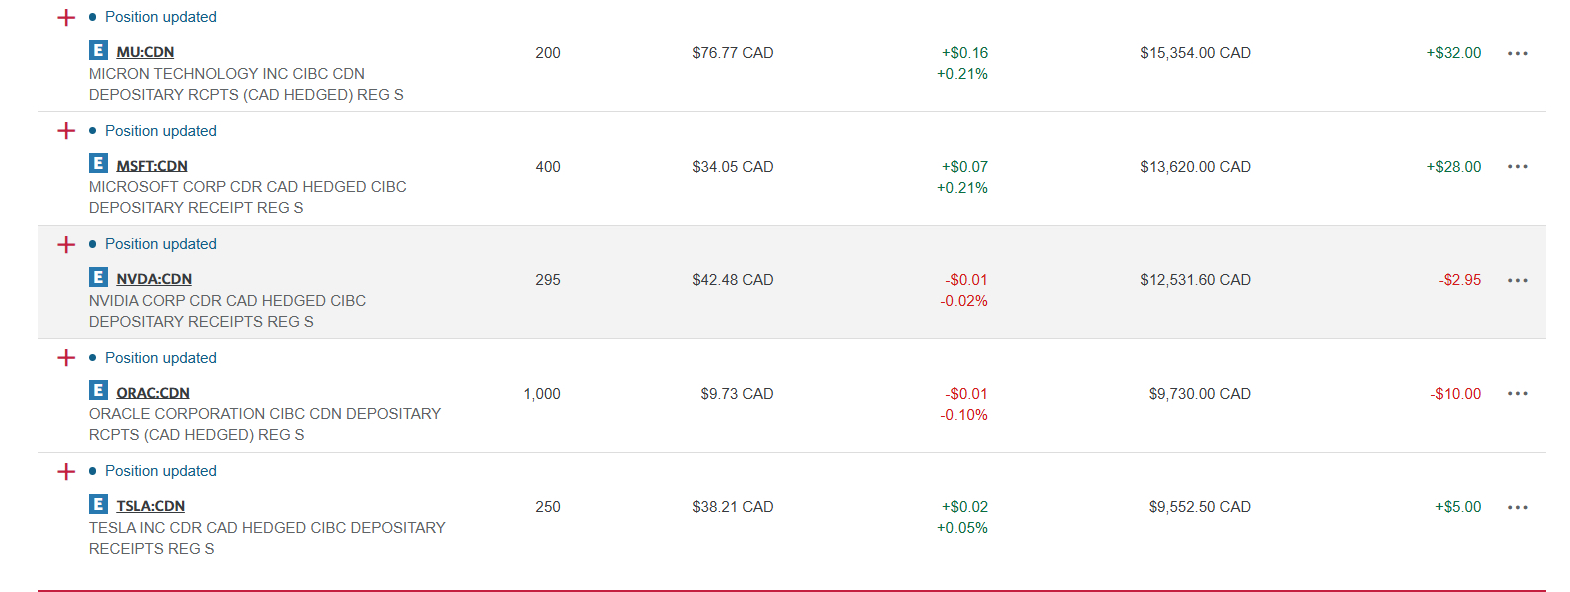1570x592 pixels.
Task: Open more options for Micron Technology row
Action: tap(1517, 53)
